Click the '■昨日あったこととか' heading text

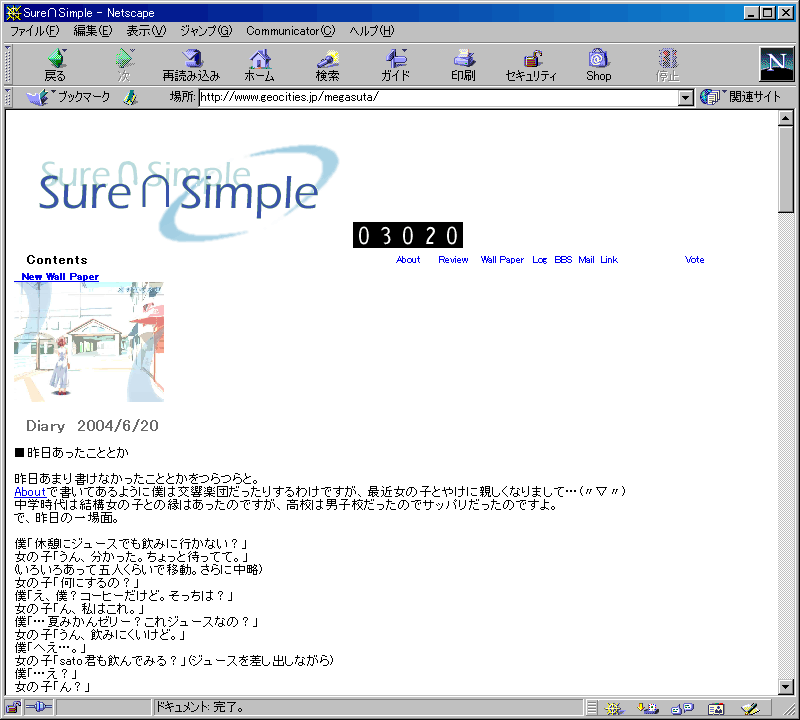71,453
